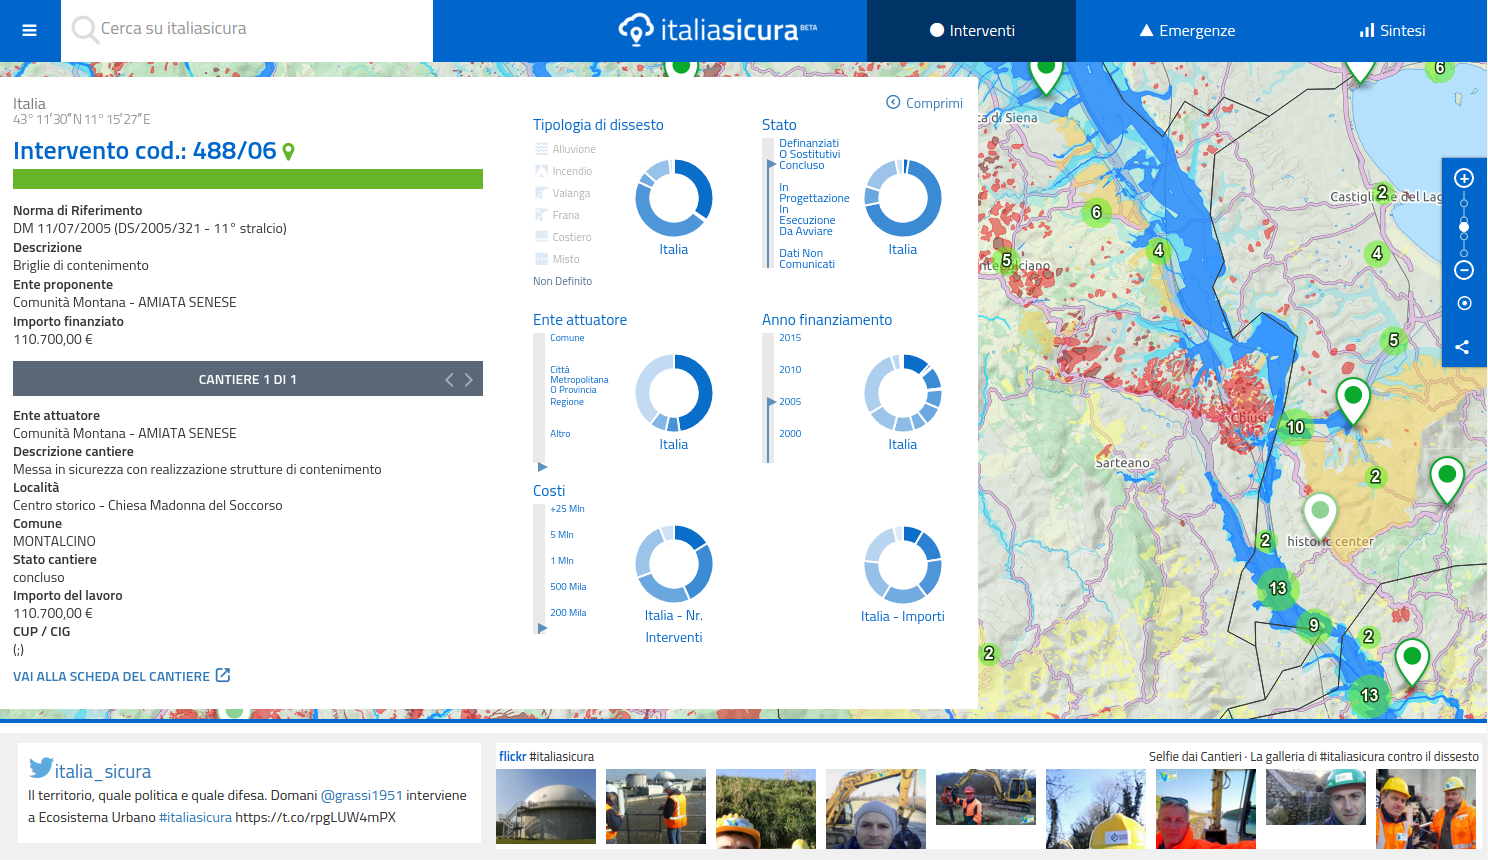Select 2010 financing year
Image resolution: width=1488 pixels, height=860 pixels.
790,370
